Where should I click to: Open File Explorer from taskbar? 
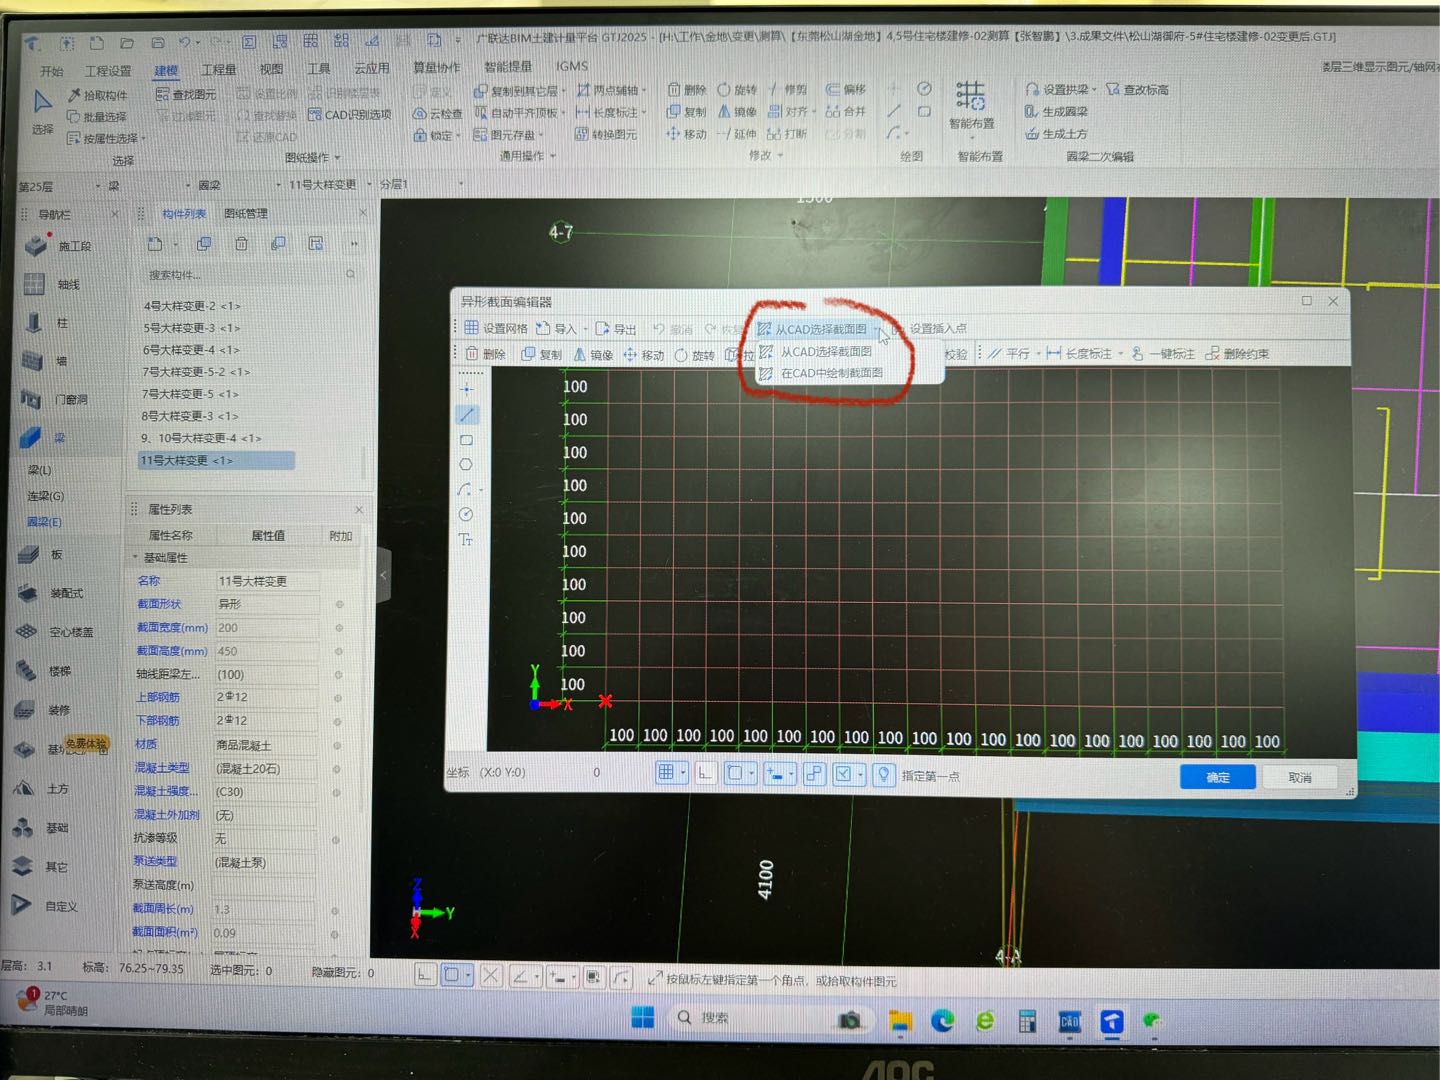pos(900,1020)
